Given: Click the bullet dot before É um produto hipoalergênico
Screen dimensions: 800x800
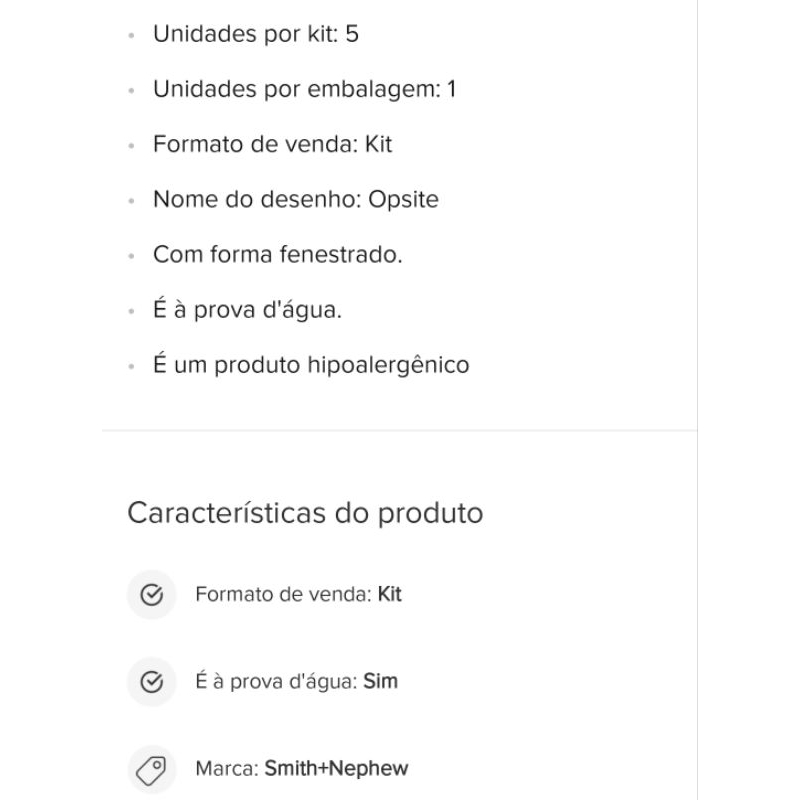Looking at the screenshot, I should pyautogui.click(x=131, y=366).
